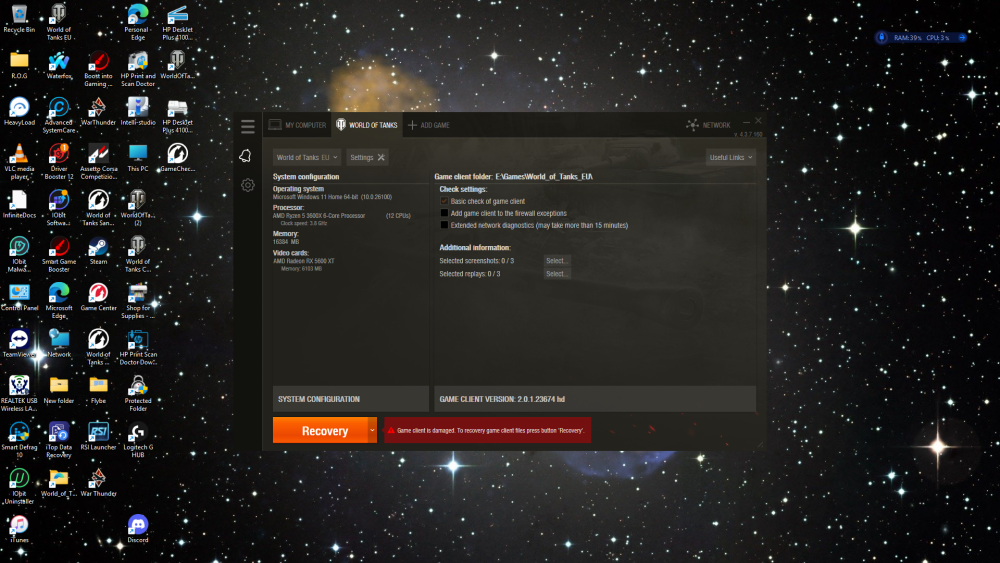Open the Add Game tab
1000x563 pixels.
[429, 125]
